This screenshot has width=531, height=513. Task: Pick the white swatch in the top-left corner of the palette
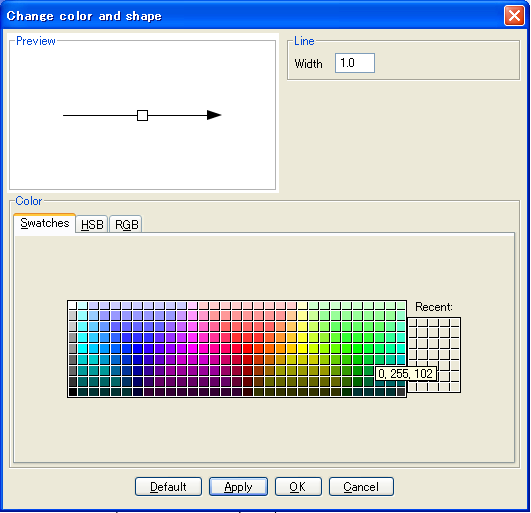pos(72,305)
